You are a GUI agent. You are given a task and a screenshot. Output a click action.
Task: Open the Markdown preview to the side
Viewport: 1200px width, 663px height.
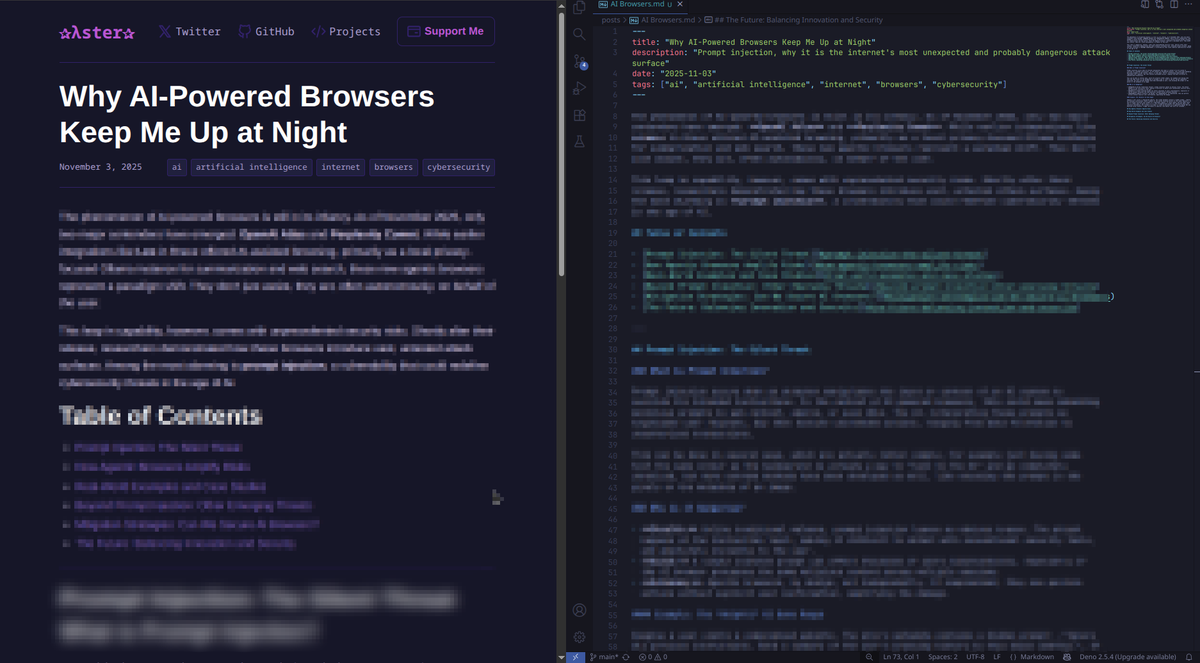(x=1145, y=5)
